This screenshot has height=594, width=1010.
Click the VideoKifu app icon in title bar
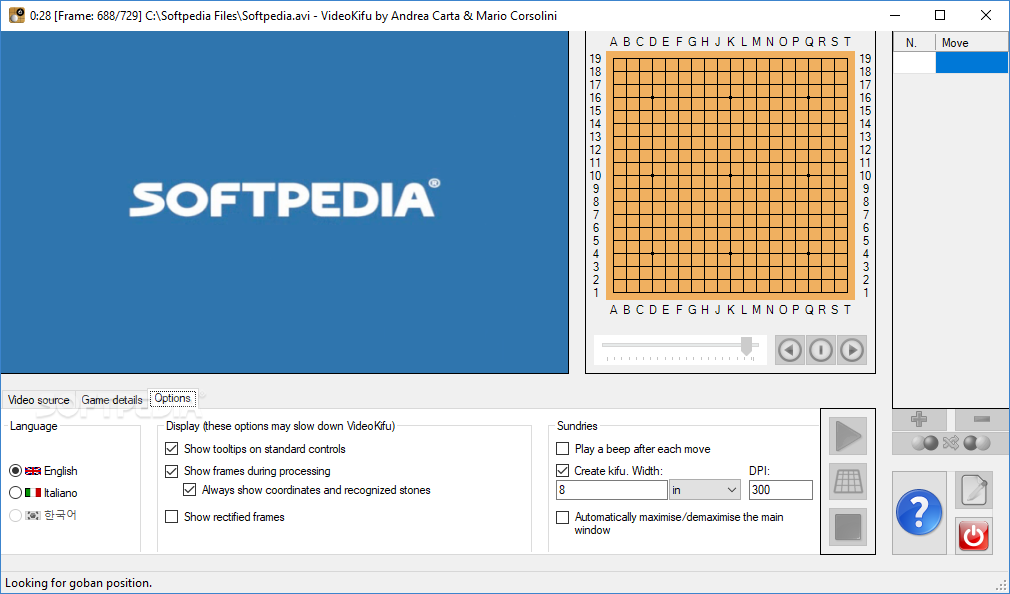[x=17, y=15]
